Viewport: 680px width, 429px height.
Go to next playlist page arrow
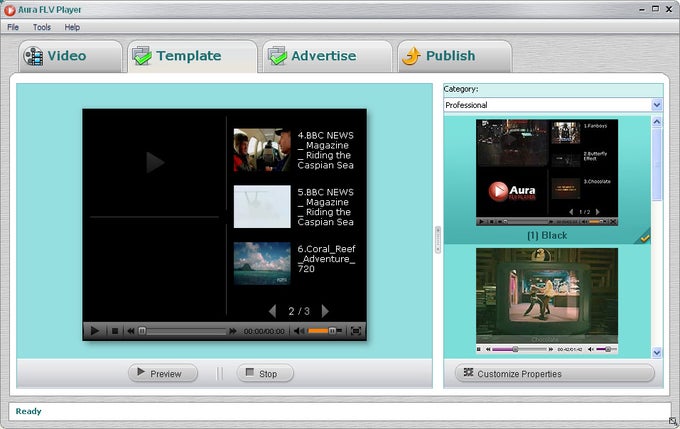coord(324,311)
